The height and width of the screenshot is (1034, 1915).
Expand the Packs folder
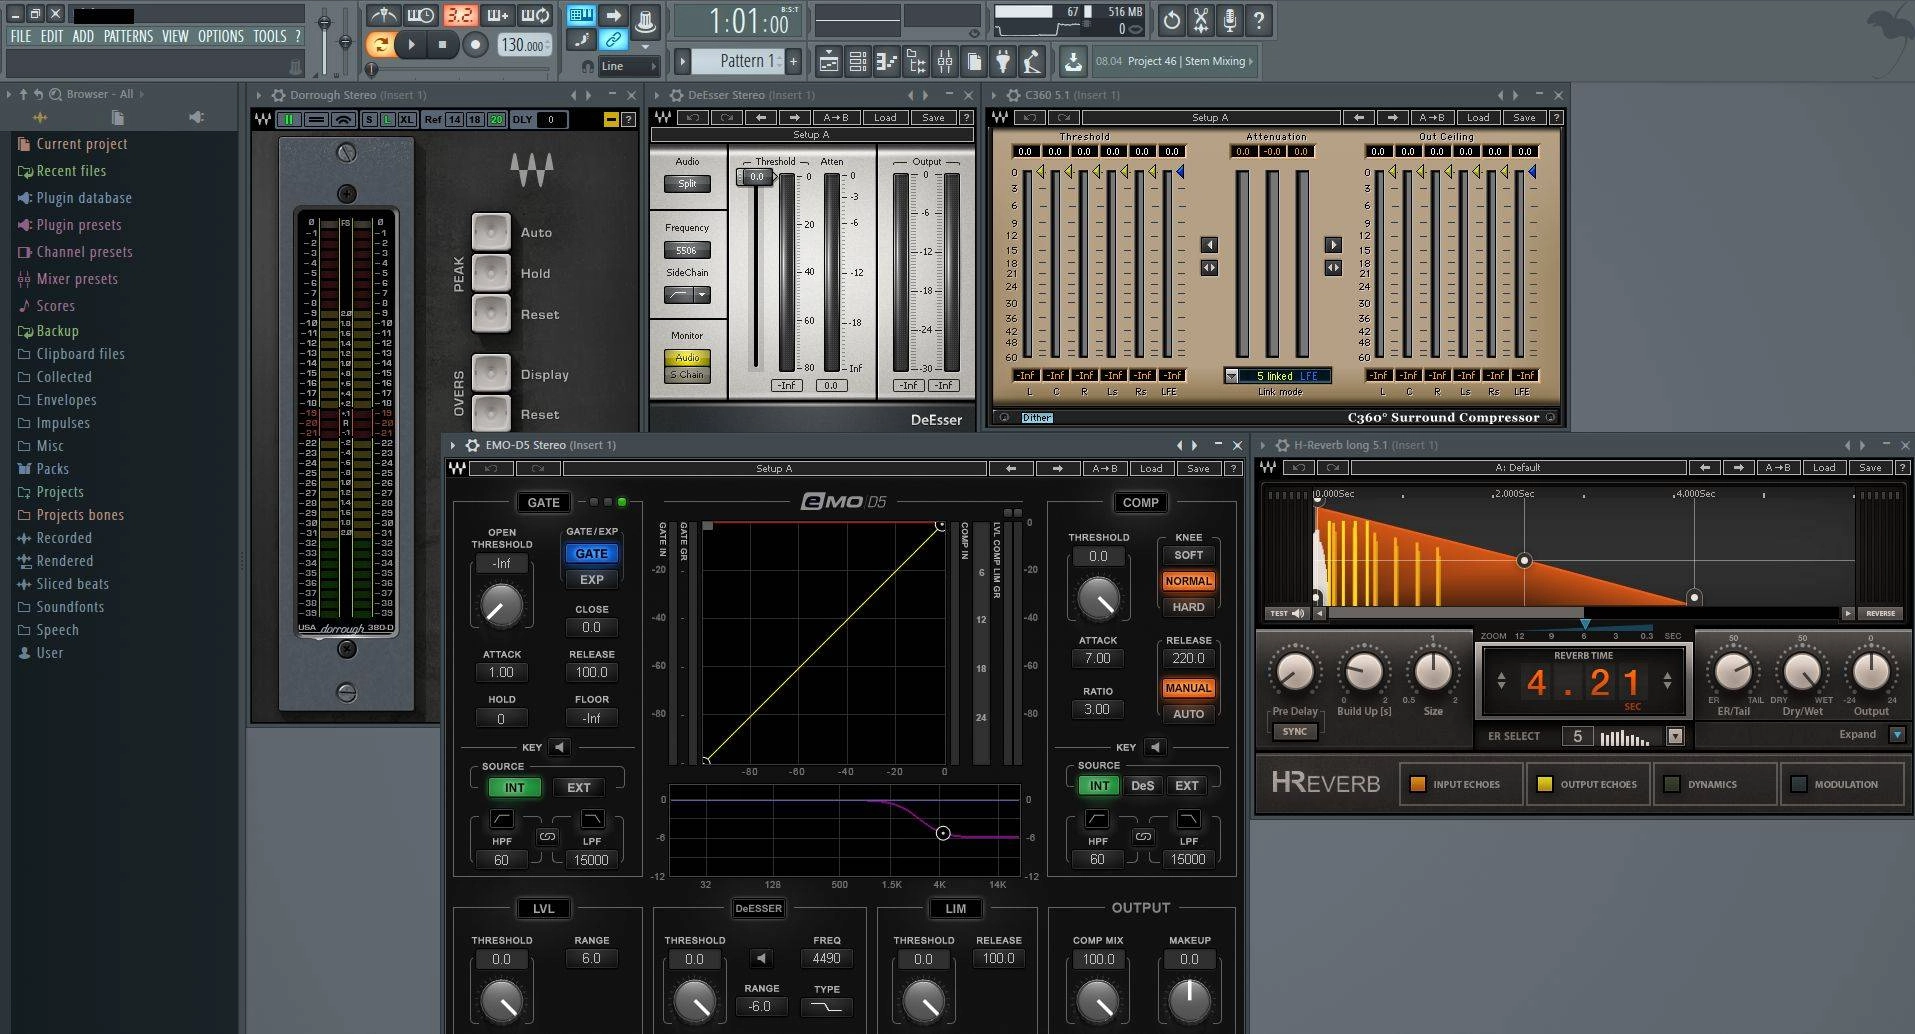tap(53, 469)
